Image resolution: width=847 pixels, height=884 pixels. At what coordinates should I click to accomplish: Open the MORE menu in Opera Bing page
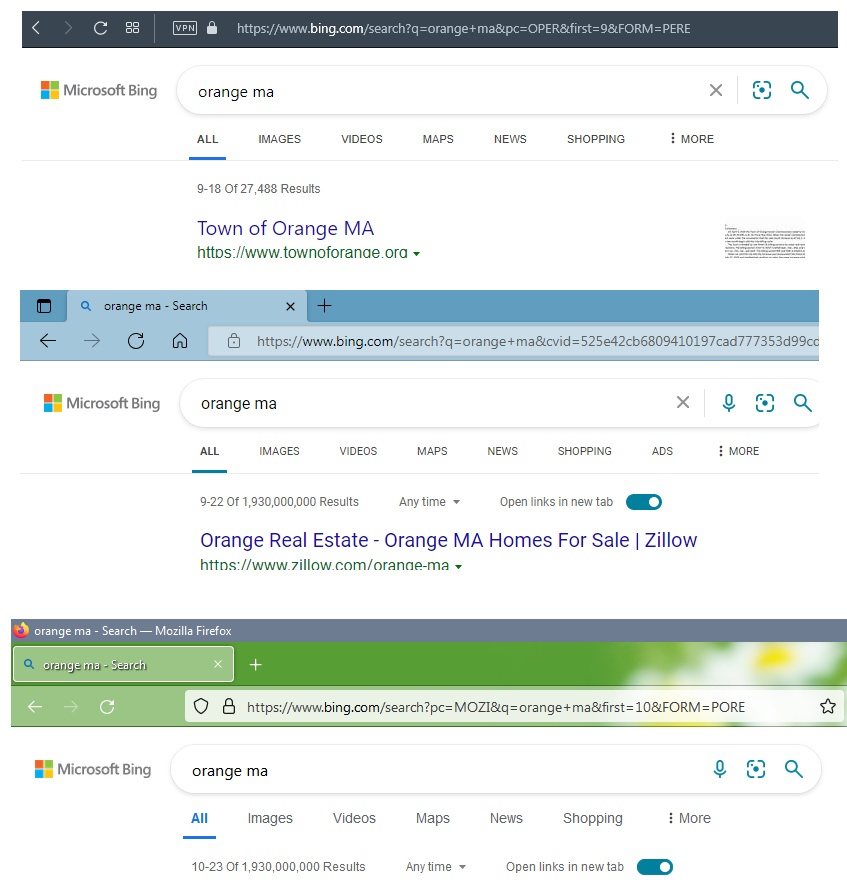[x=691, y=139]
